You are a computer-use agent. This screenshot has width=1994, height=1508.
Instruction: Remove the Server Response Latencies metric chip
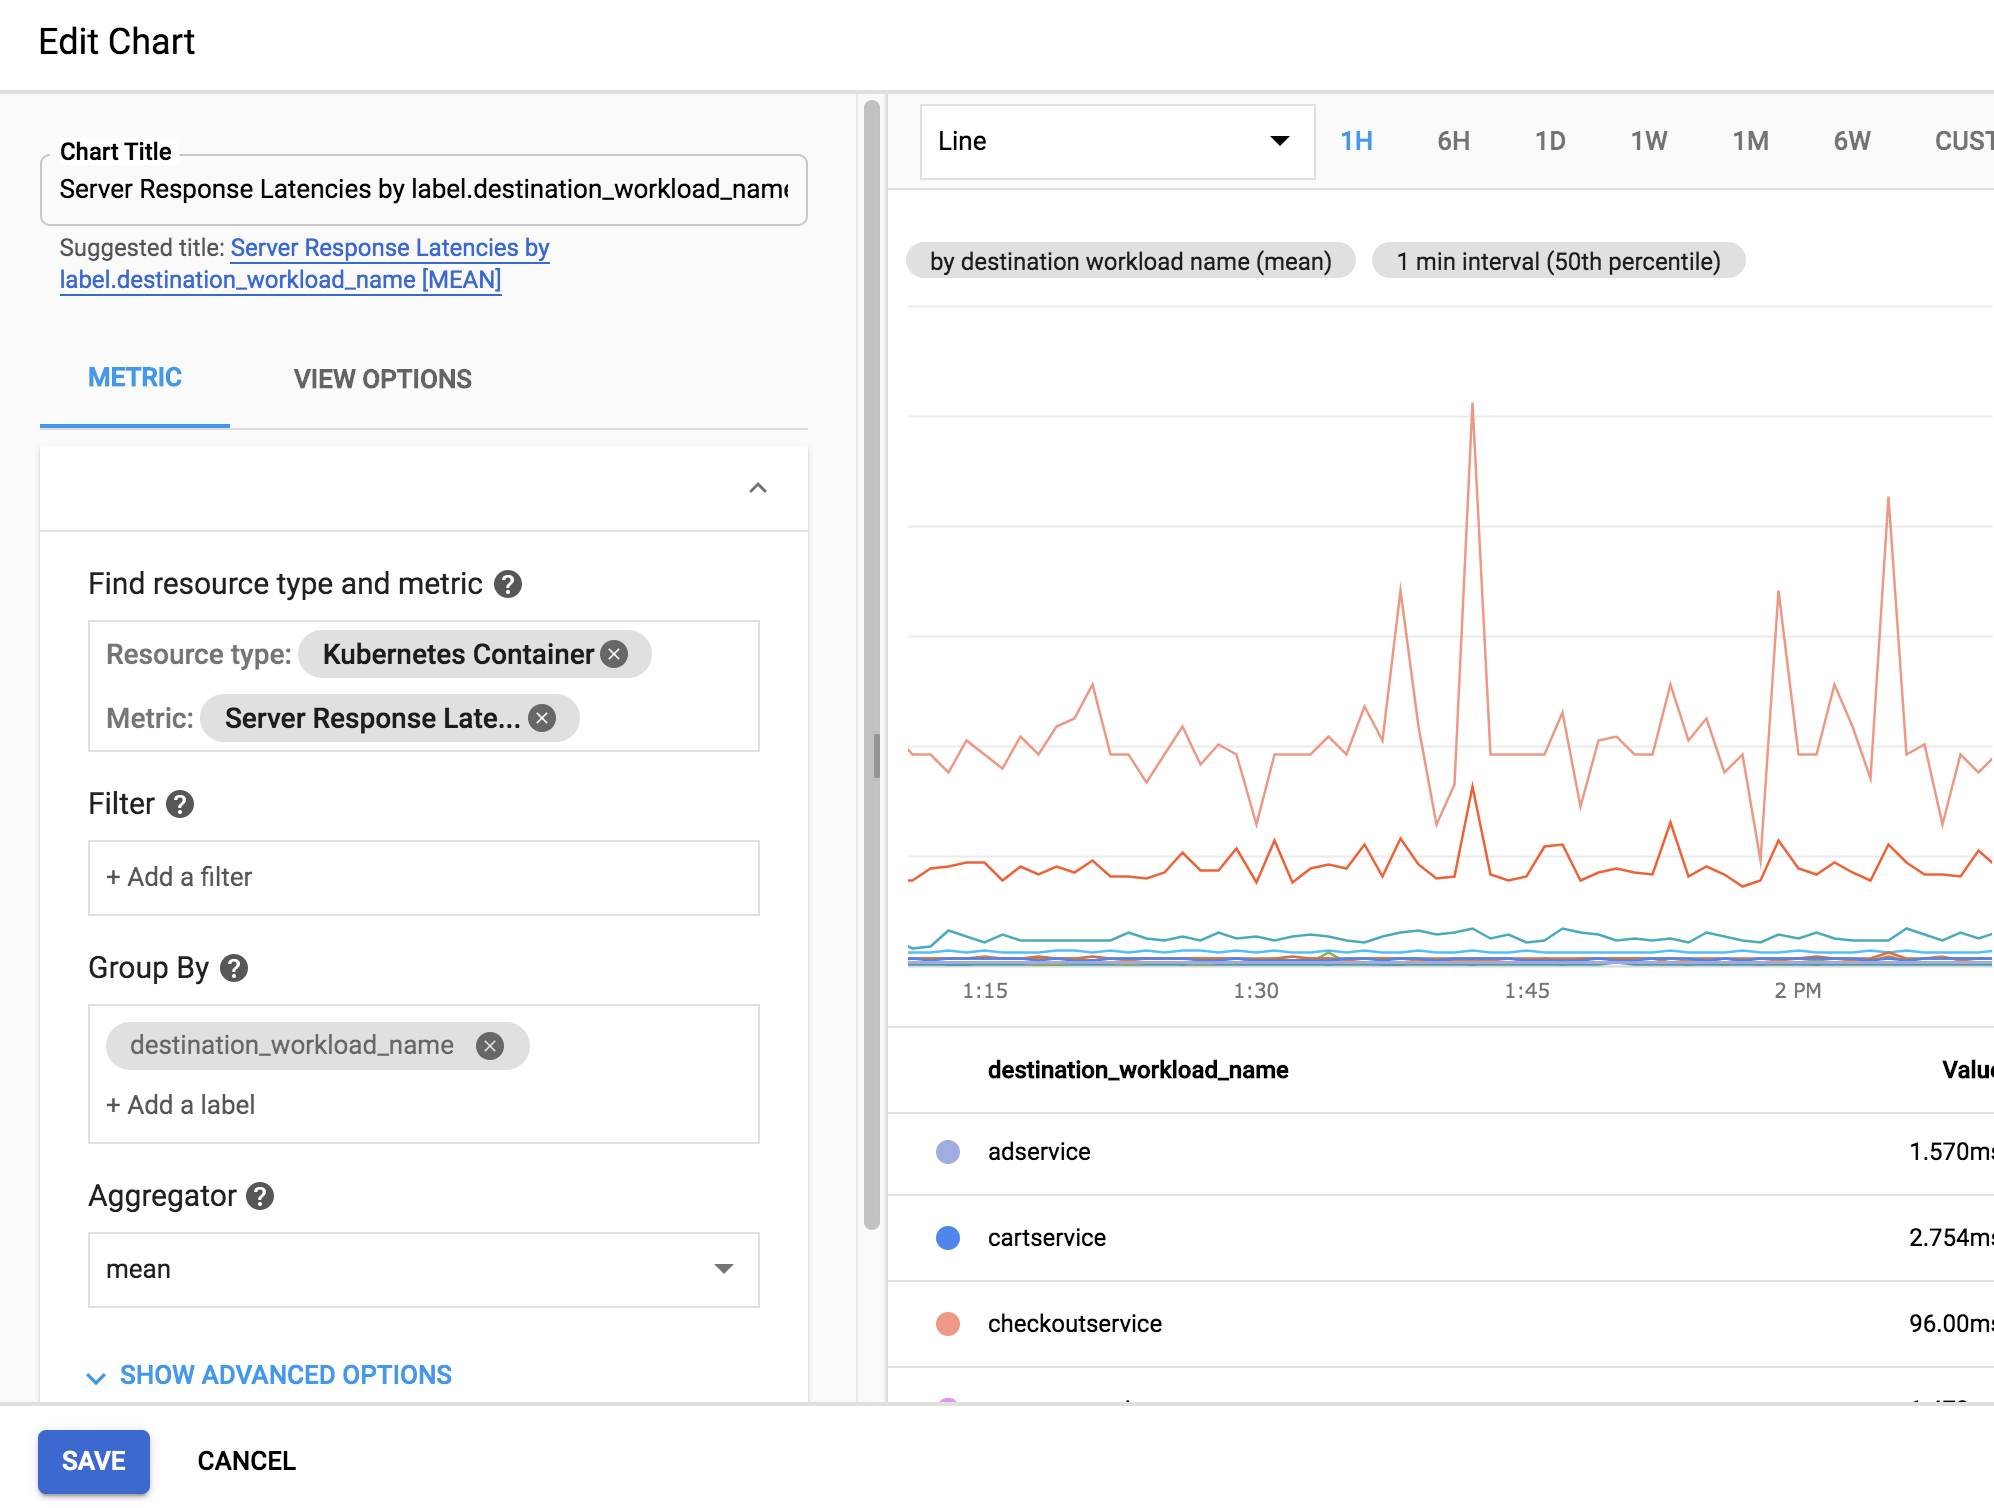point(542,718)
